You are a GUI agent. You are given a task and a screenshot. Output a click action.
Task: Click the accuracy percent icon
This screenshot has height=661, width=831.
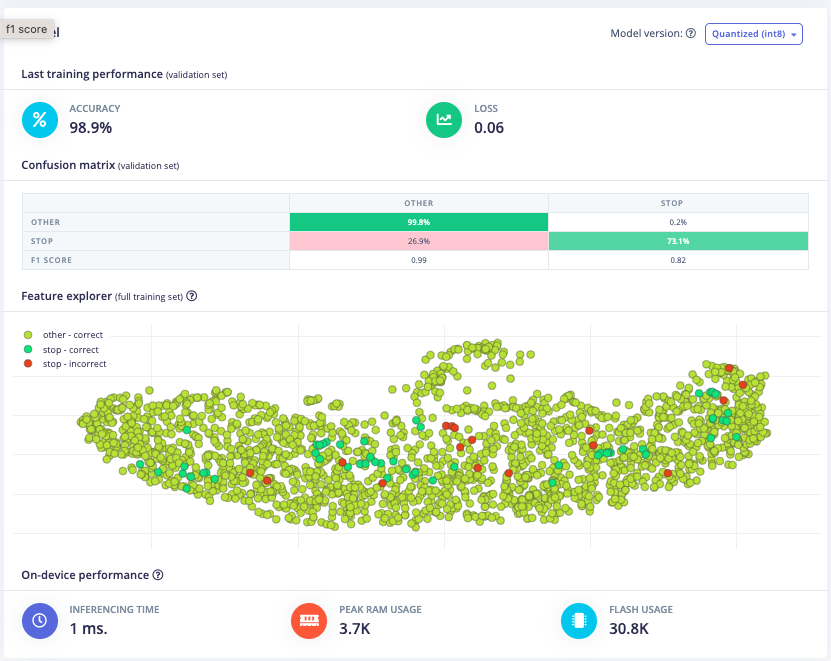[x=39, y=120]
